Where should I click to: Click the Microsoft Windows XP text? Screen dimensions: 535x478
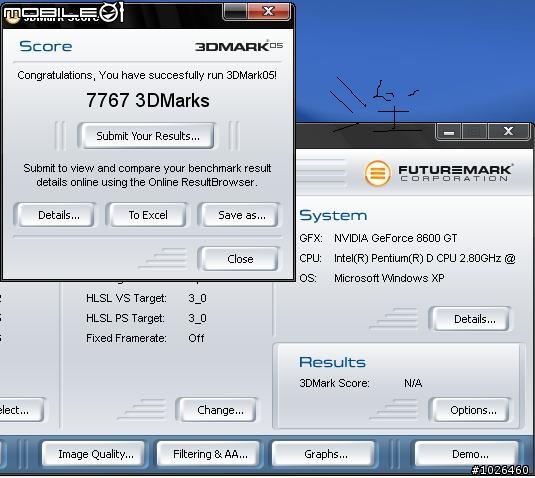[x=389, y=278]
